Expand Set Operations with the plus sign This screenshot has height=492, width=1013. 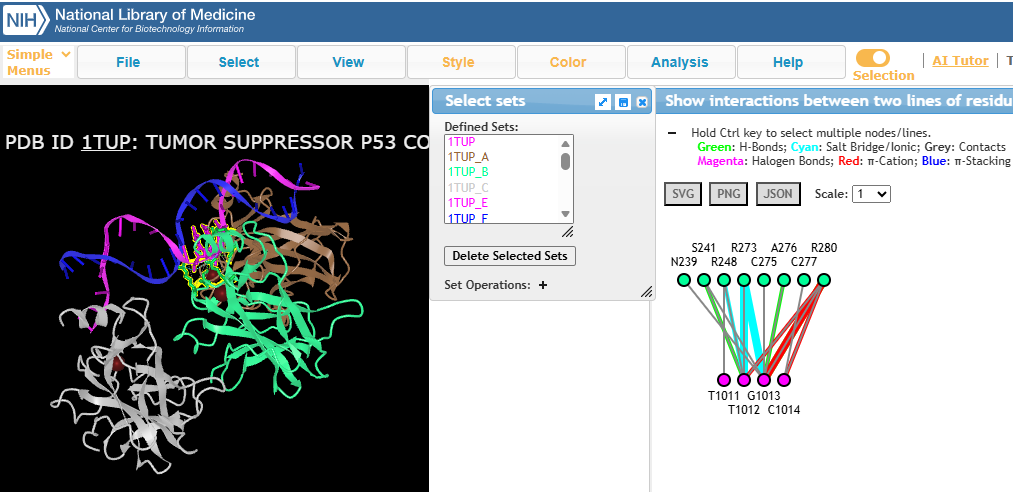pos(543,285)
